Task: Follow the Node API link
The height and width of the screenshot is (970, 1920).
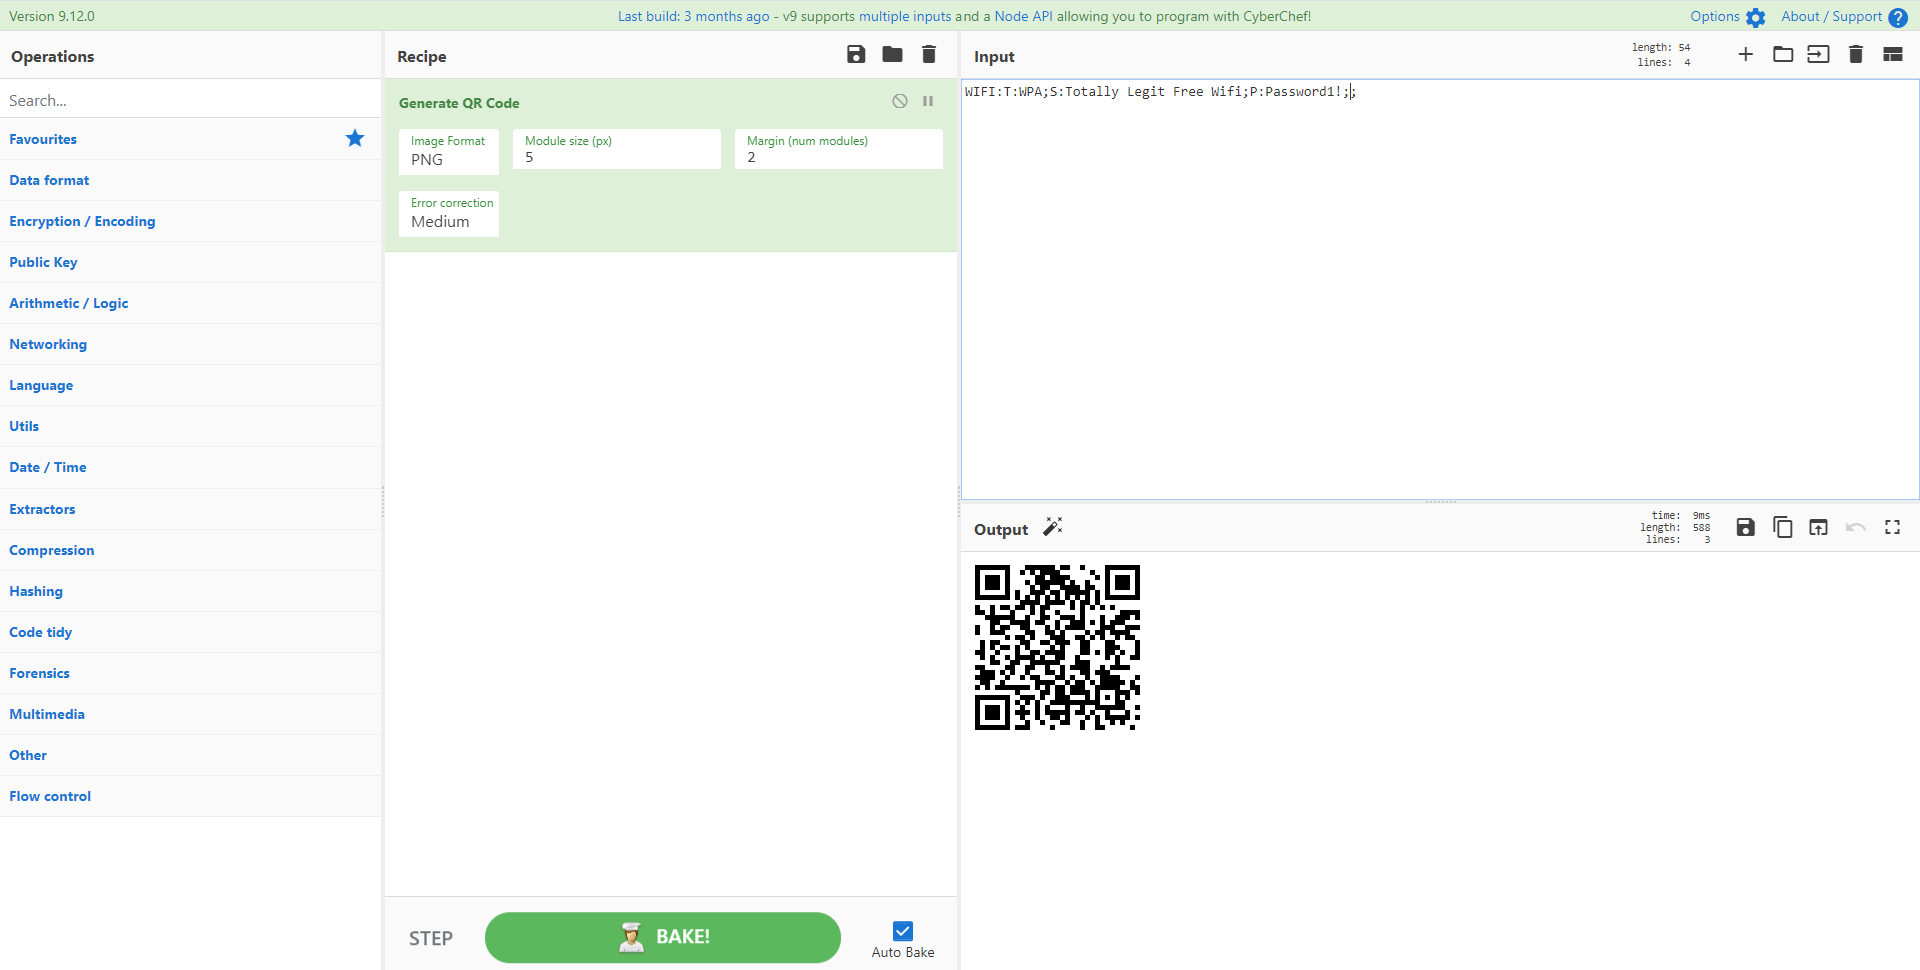Action: [1023, 16]
